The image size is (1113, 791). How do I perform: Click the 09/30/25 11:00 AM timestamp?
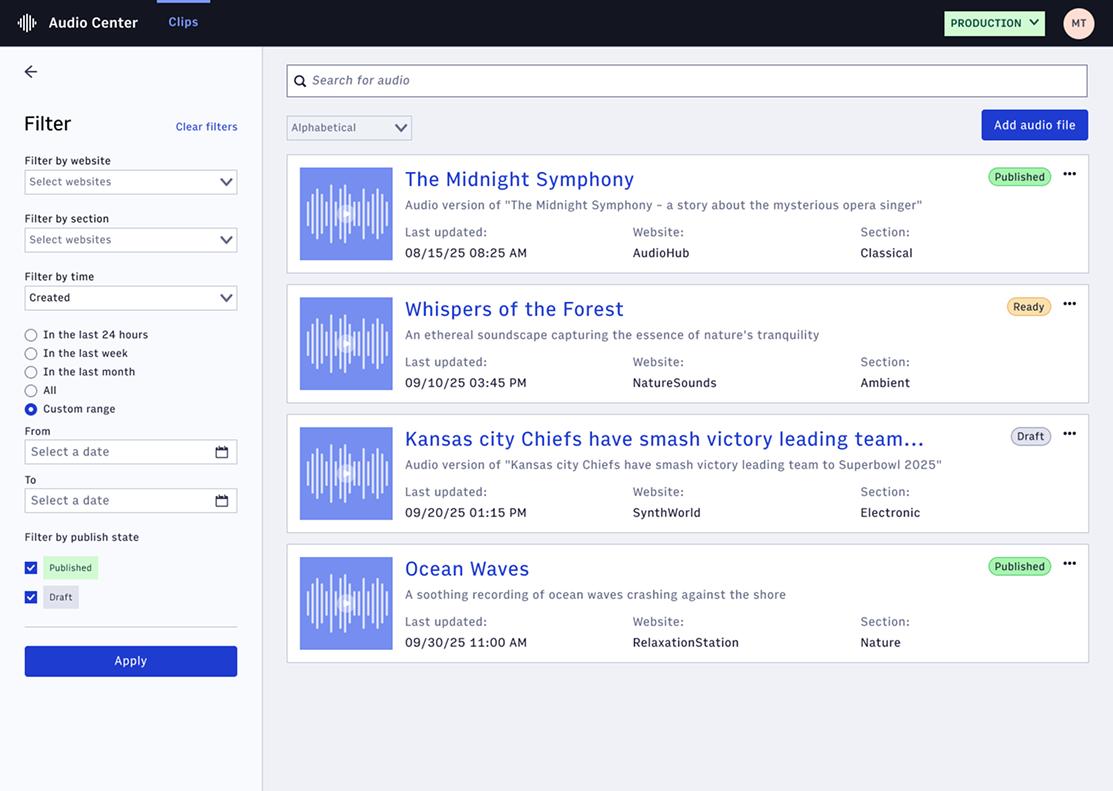pyautogui.click(x=466, y=643)
